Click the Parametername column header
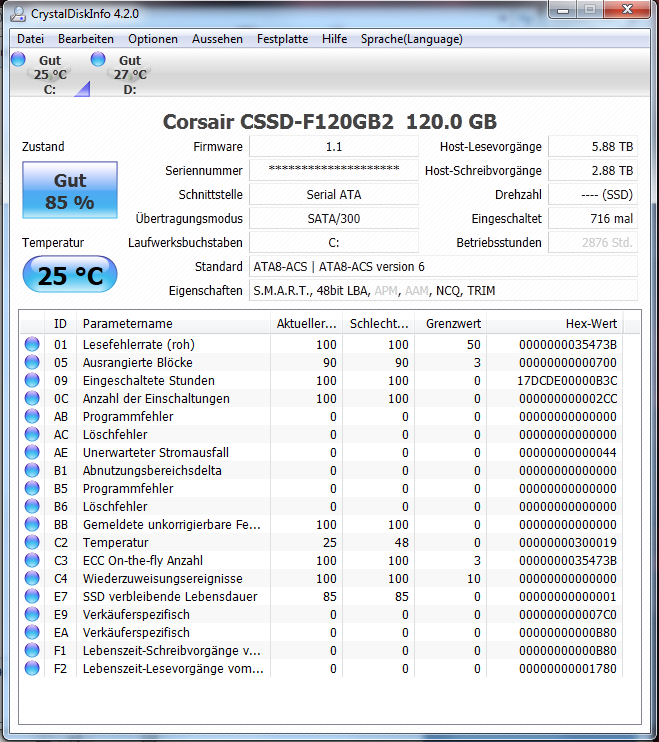The width and height of the screenshot is (659, 742). [x=173, y=323]
